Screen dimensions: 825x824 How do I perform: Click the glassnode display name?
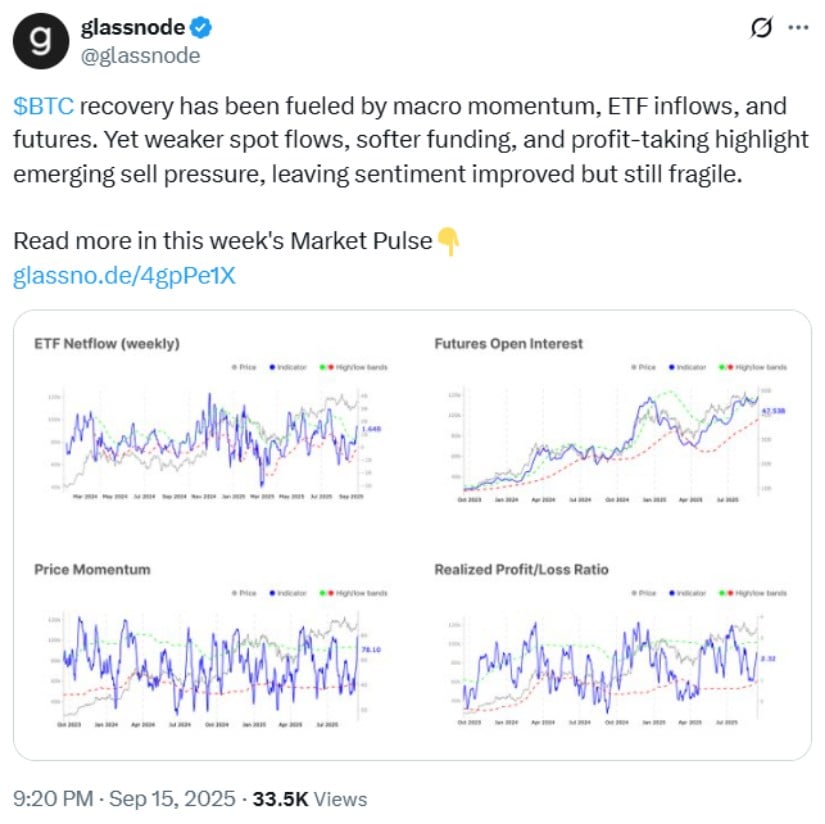[133, 27]
